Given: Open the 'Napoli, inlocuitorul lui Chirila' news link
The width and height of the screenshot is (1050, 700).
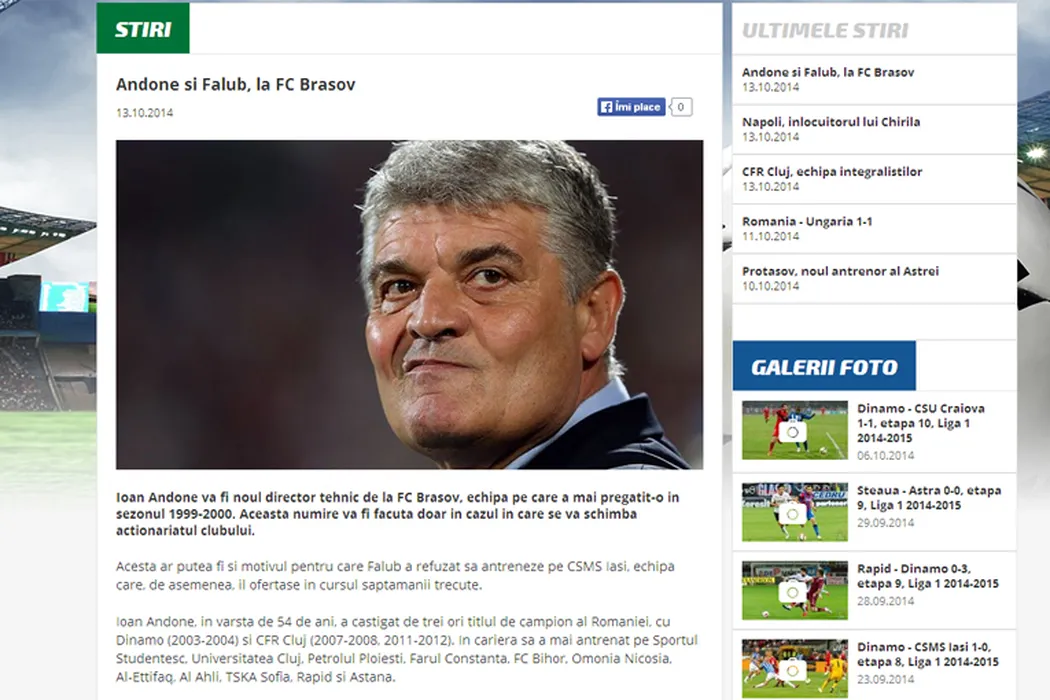Looking at the screenshot, I should (x=831, y=122).
